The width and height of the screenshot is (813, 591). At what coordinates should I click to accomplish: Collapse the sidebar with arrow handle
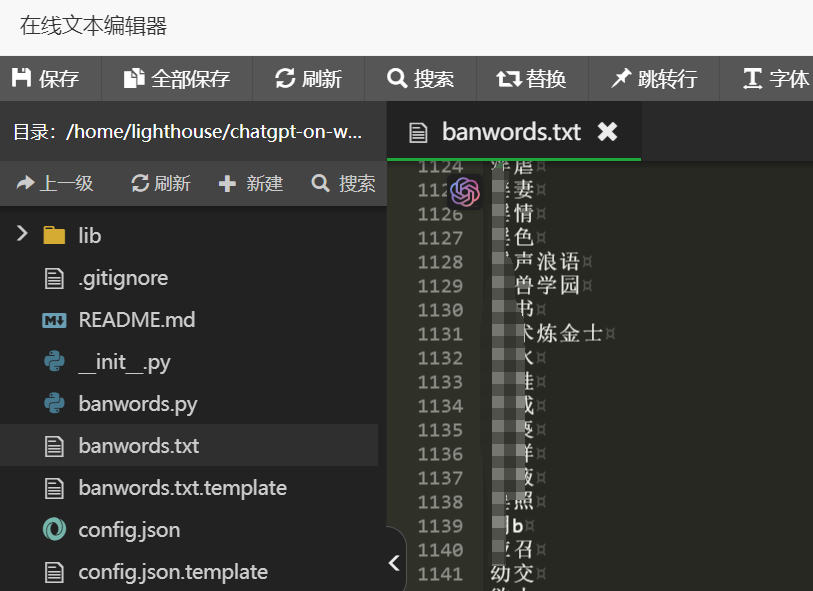pyautogui.click(x=394, y=563)
